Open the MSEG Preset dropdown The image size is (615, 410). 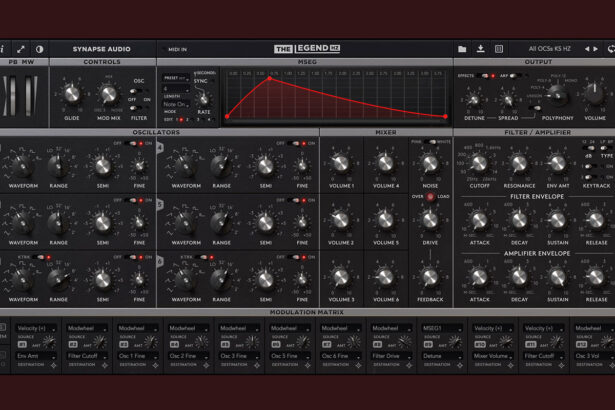(176, 78)
